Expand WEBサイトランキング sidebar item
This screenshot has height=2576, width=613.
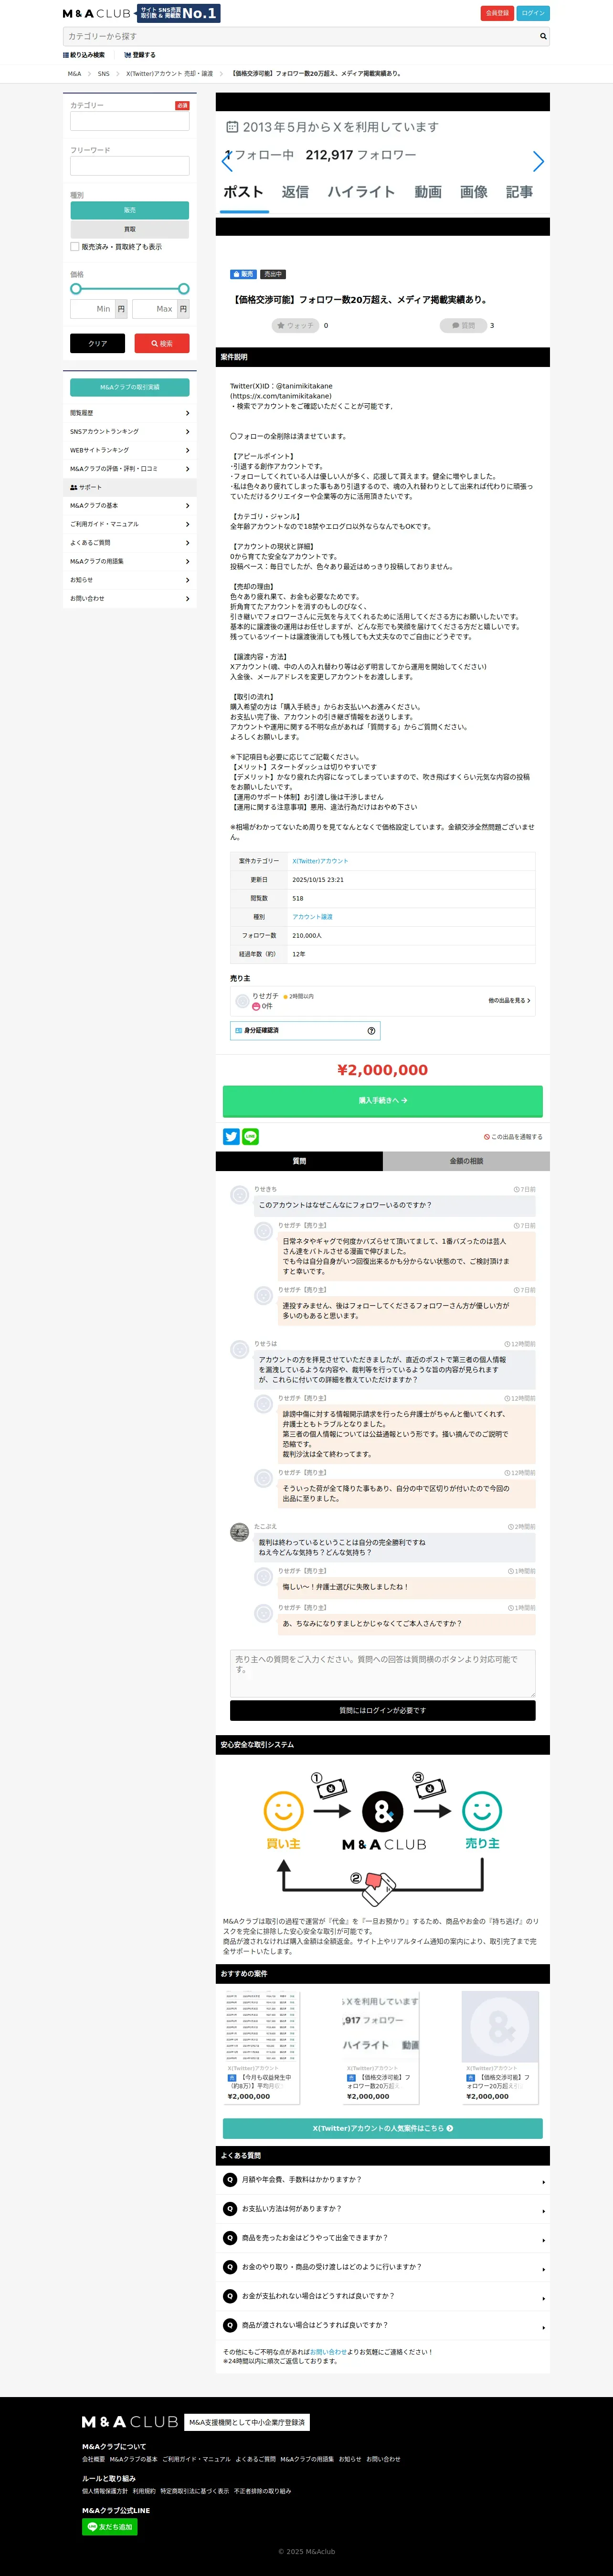pyautogui.click(x=129, y=450)
